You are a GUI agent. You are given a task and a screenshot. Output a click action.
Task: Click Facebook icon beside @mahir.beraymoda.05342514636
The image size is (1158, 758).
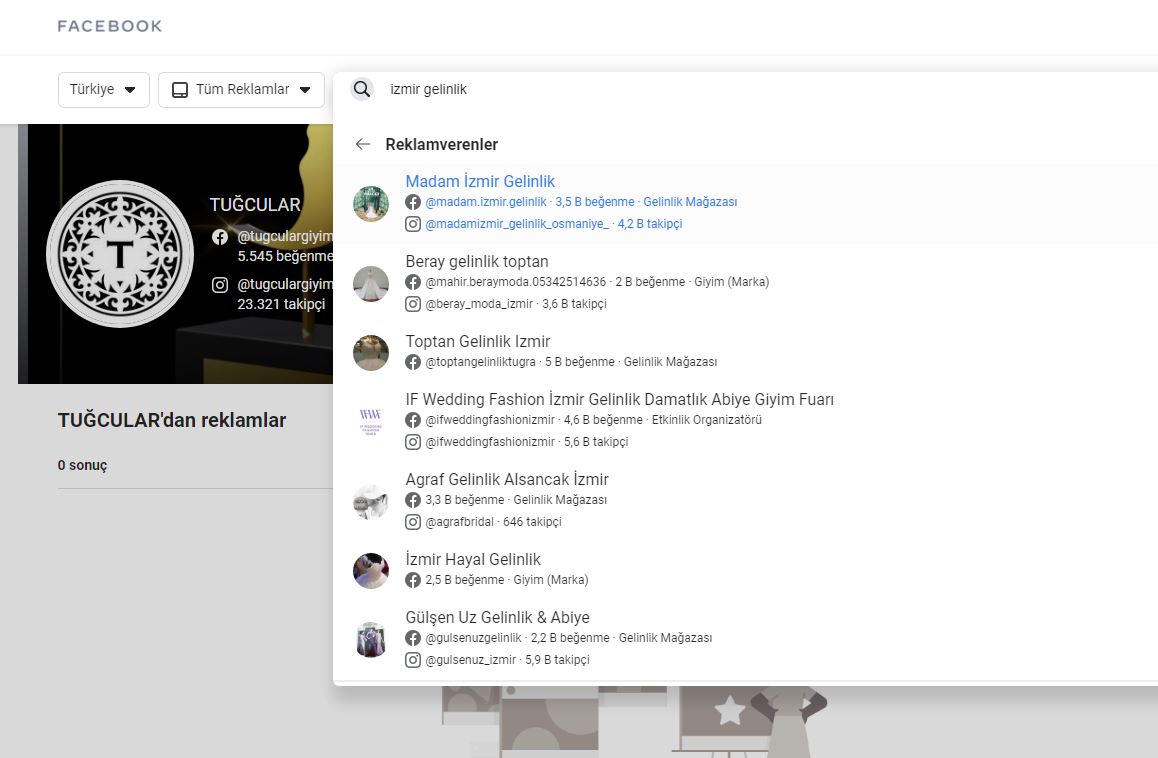pos(413,281)
